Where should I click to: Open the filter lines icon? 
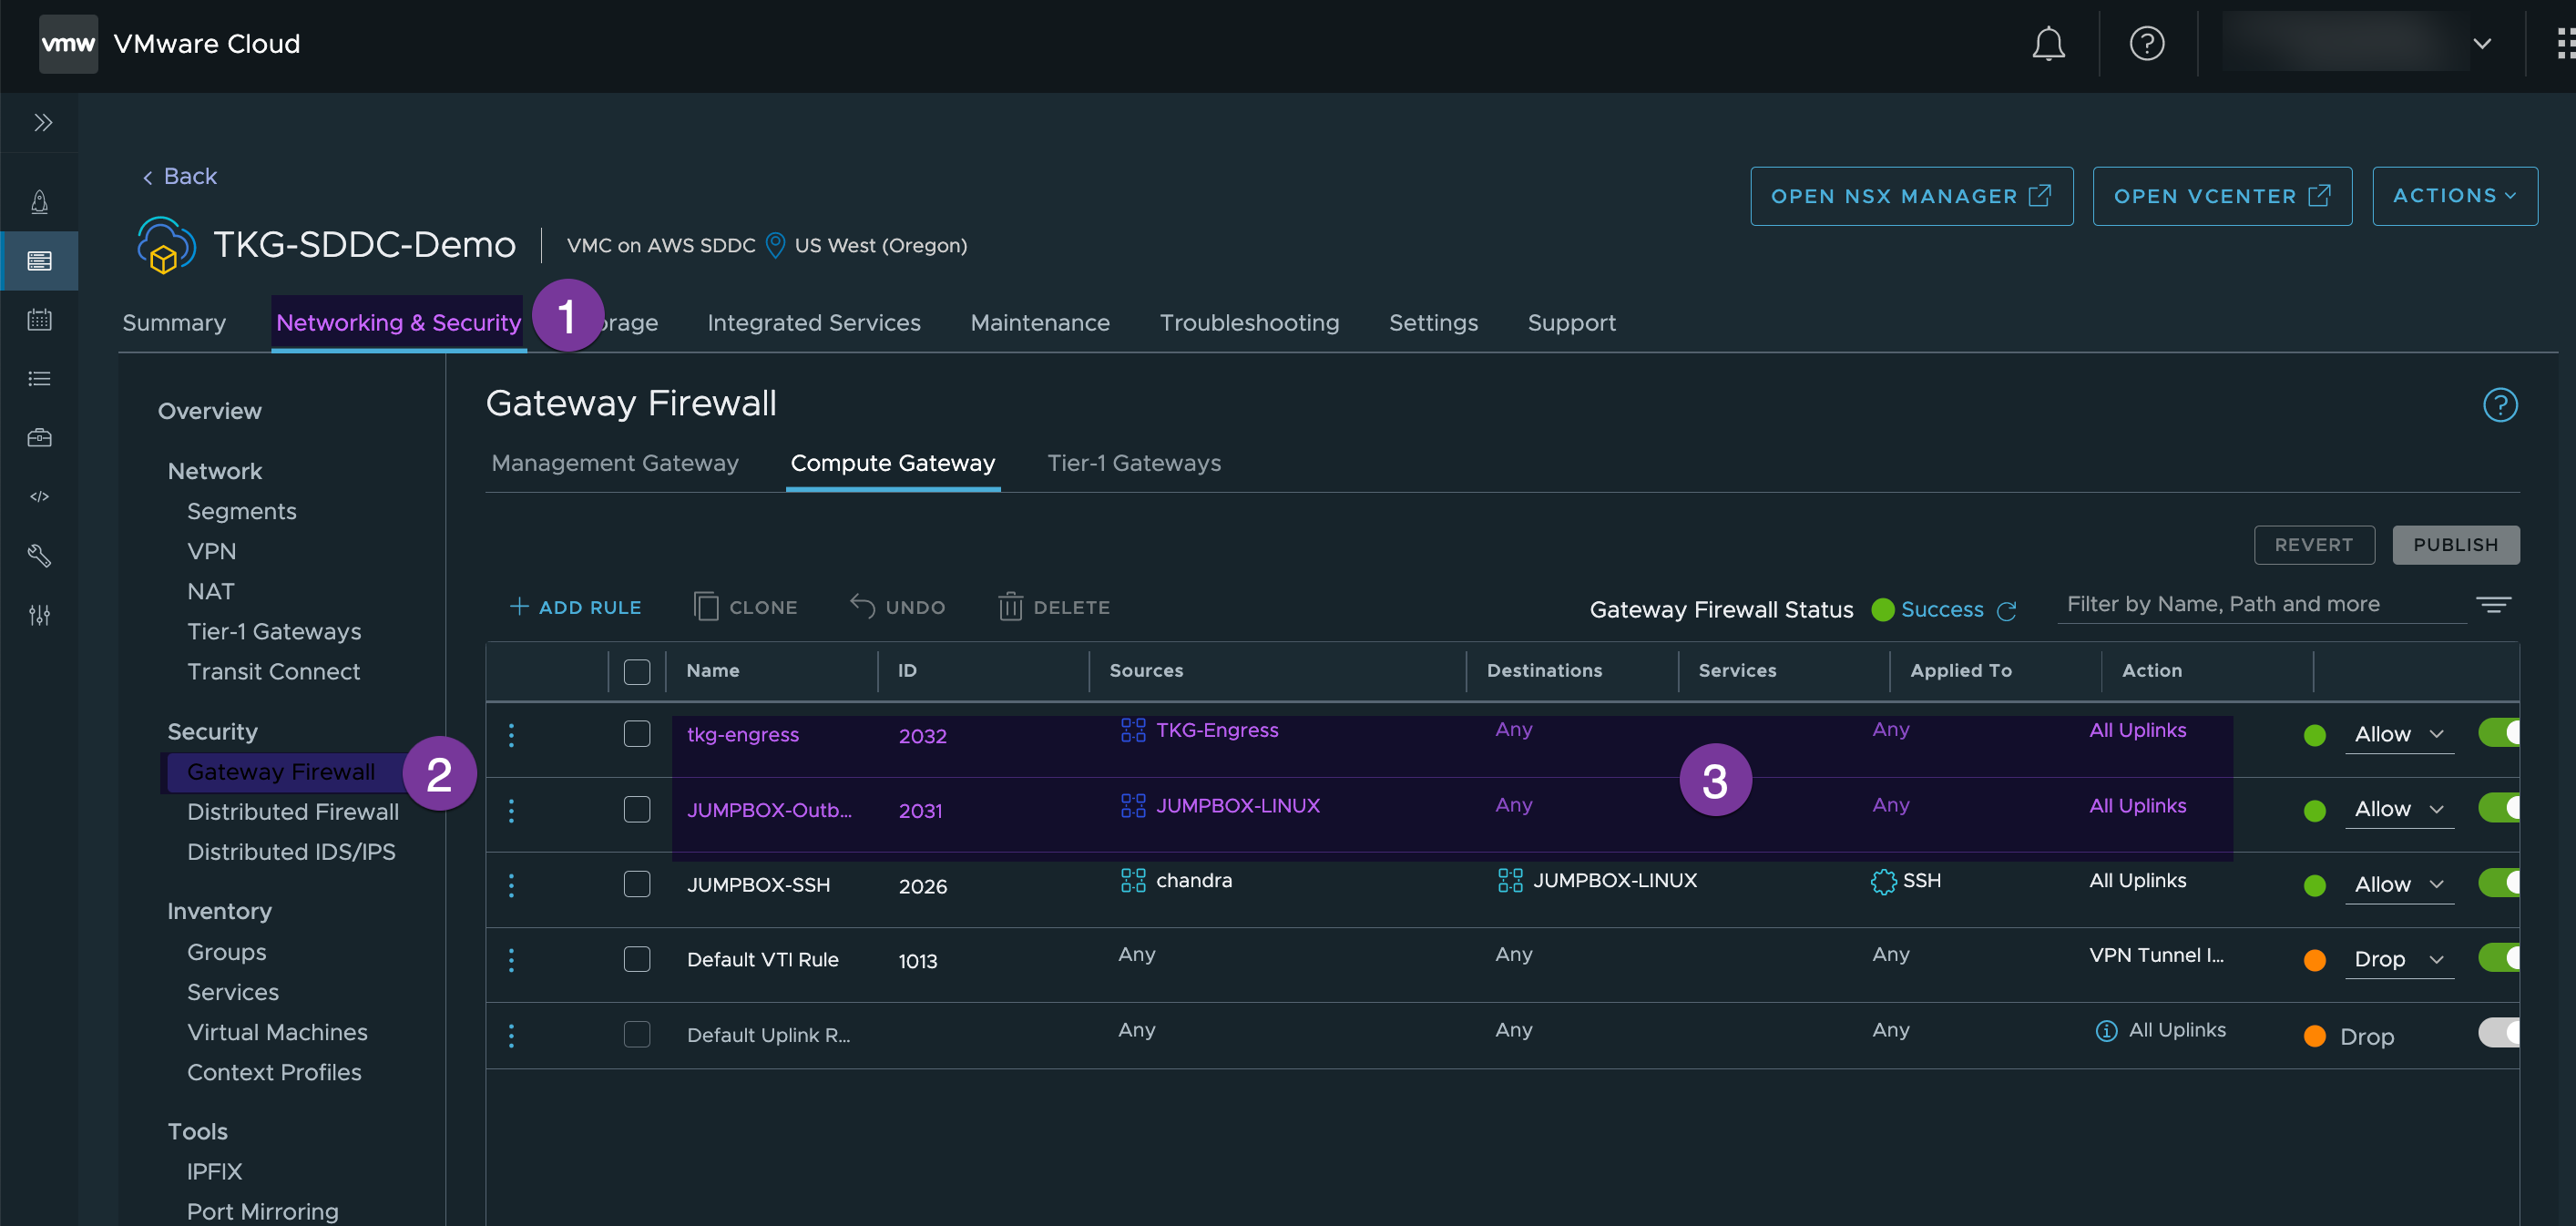pyautogui.click(x=2493, y=605)
